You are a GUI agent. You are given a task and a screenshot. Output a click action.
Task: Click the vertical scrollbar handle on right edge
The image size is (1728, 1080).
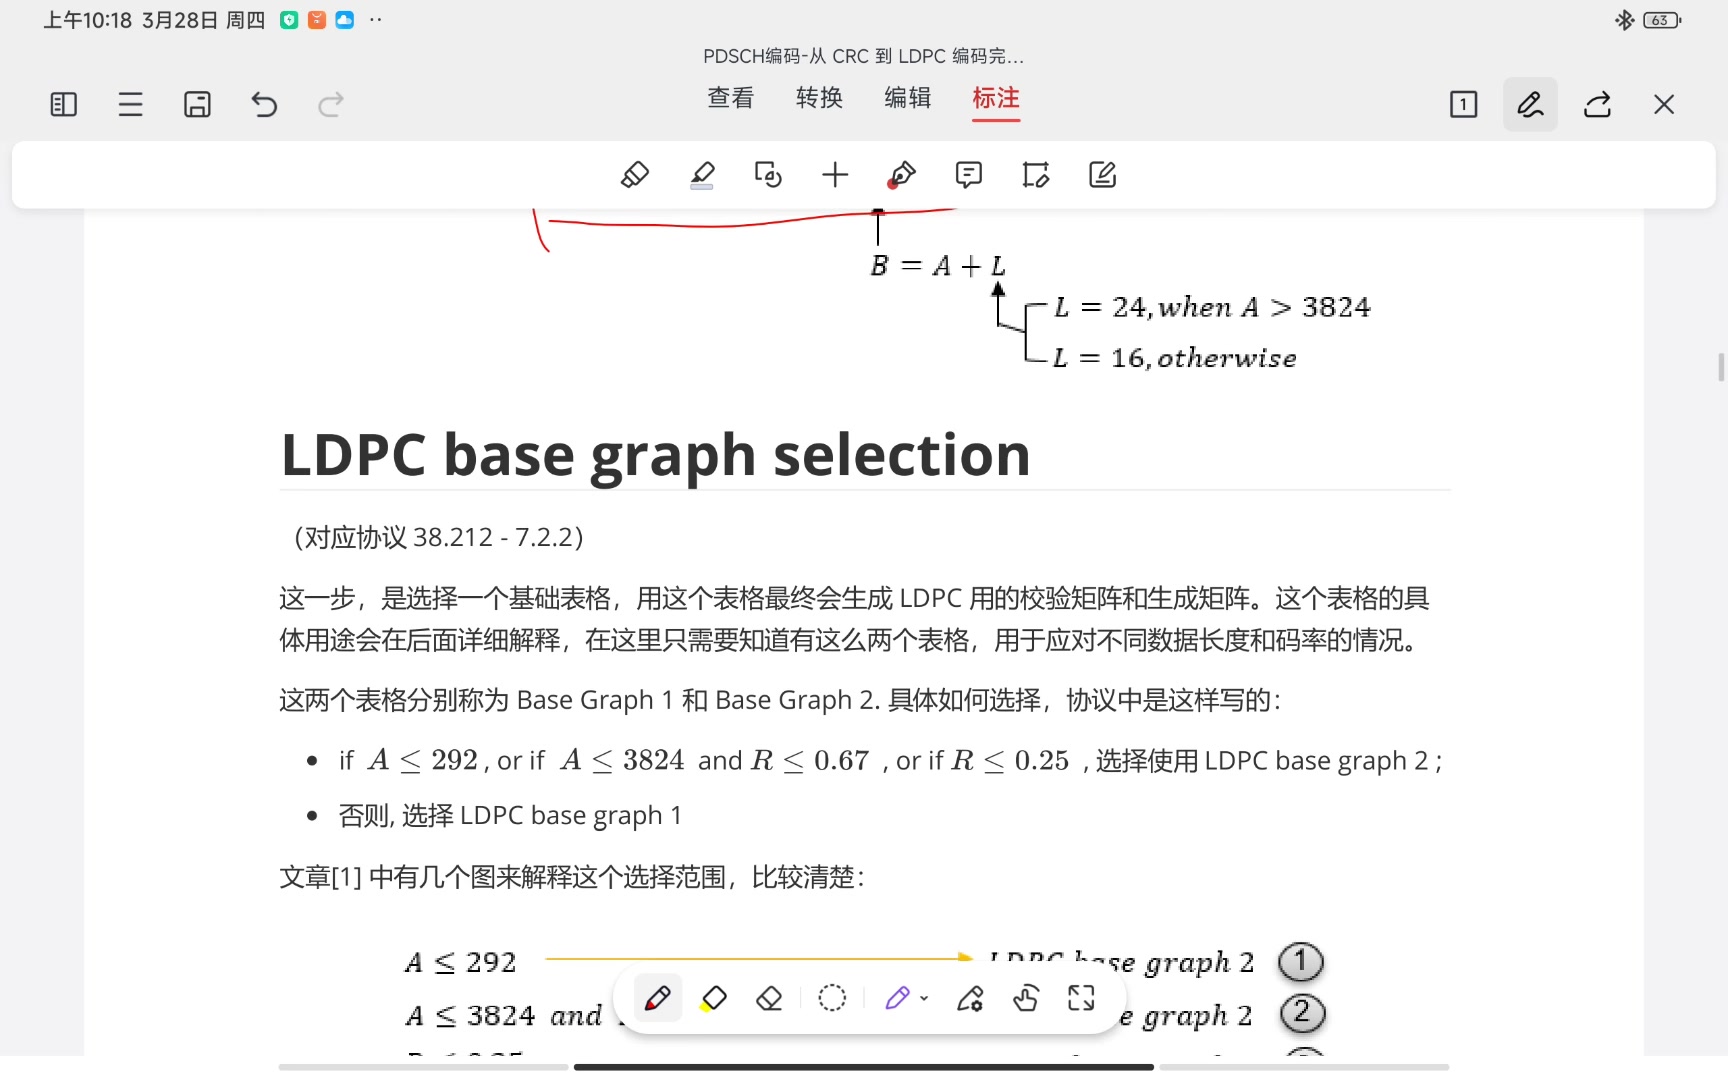[x=1721, y=367]
